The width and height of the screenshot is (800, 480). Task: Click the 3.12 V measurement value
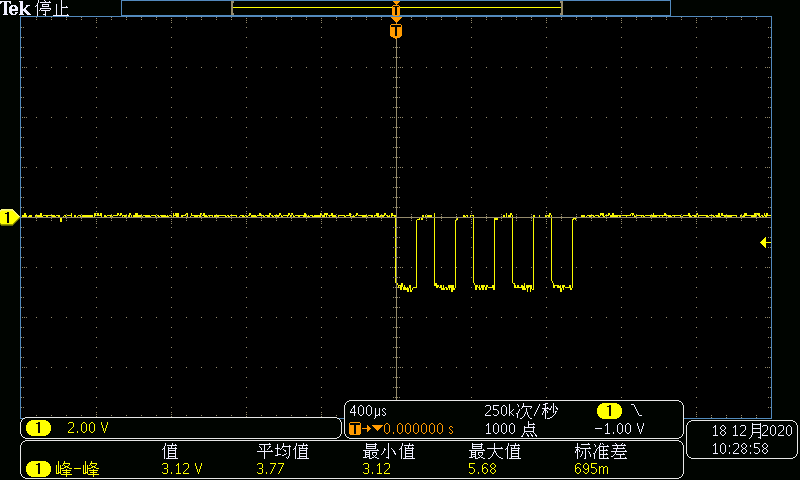click(x=182, y=469)
